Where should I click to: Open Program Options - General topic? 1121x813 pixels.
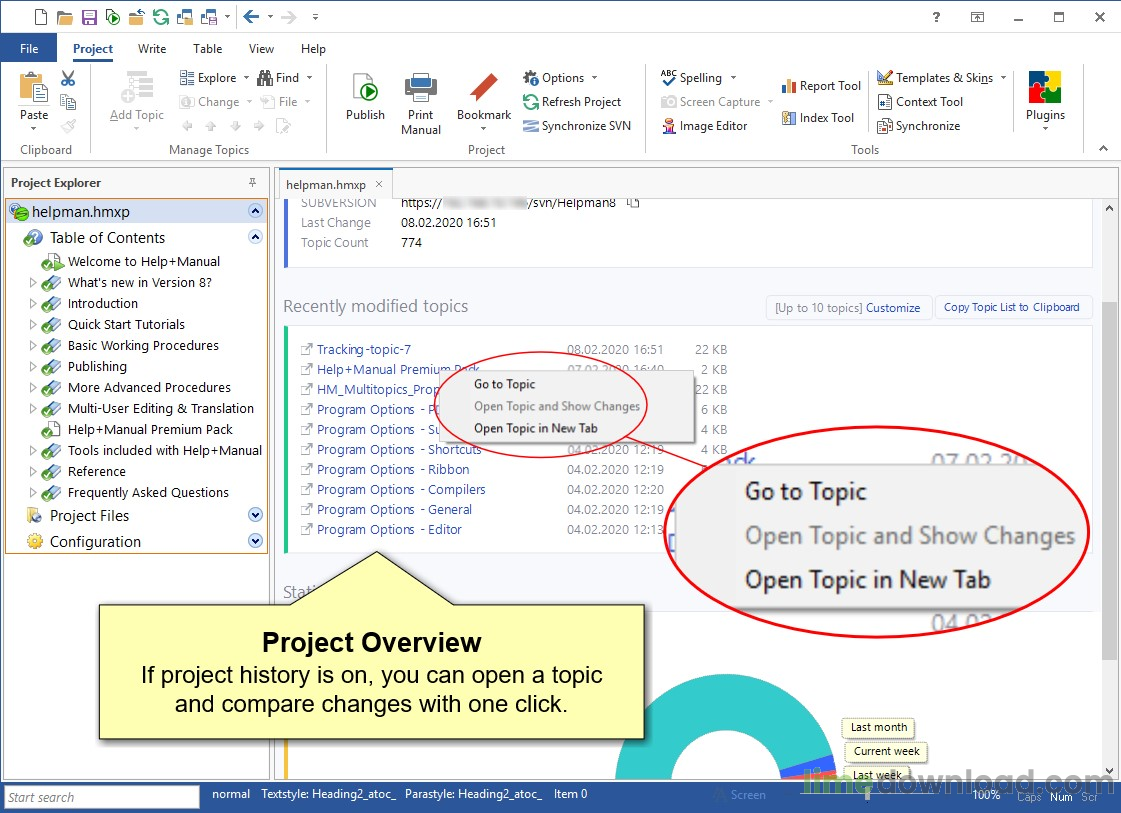[x=394, y=509]
